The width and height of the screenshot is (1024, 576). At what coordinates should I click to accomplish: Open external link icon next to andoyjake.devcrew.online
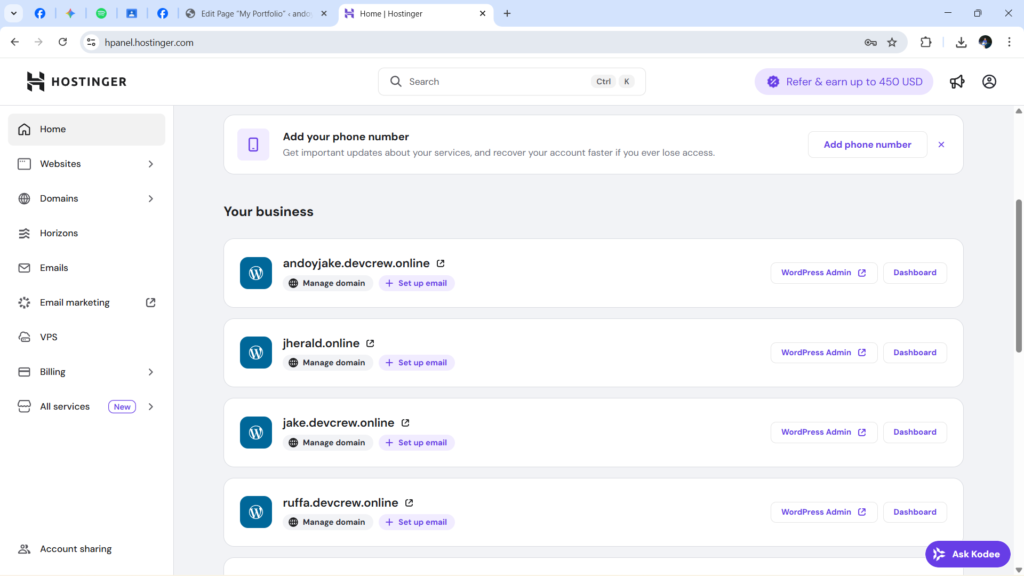pos(440,264)
